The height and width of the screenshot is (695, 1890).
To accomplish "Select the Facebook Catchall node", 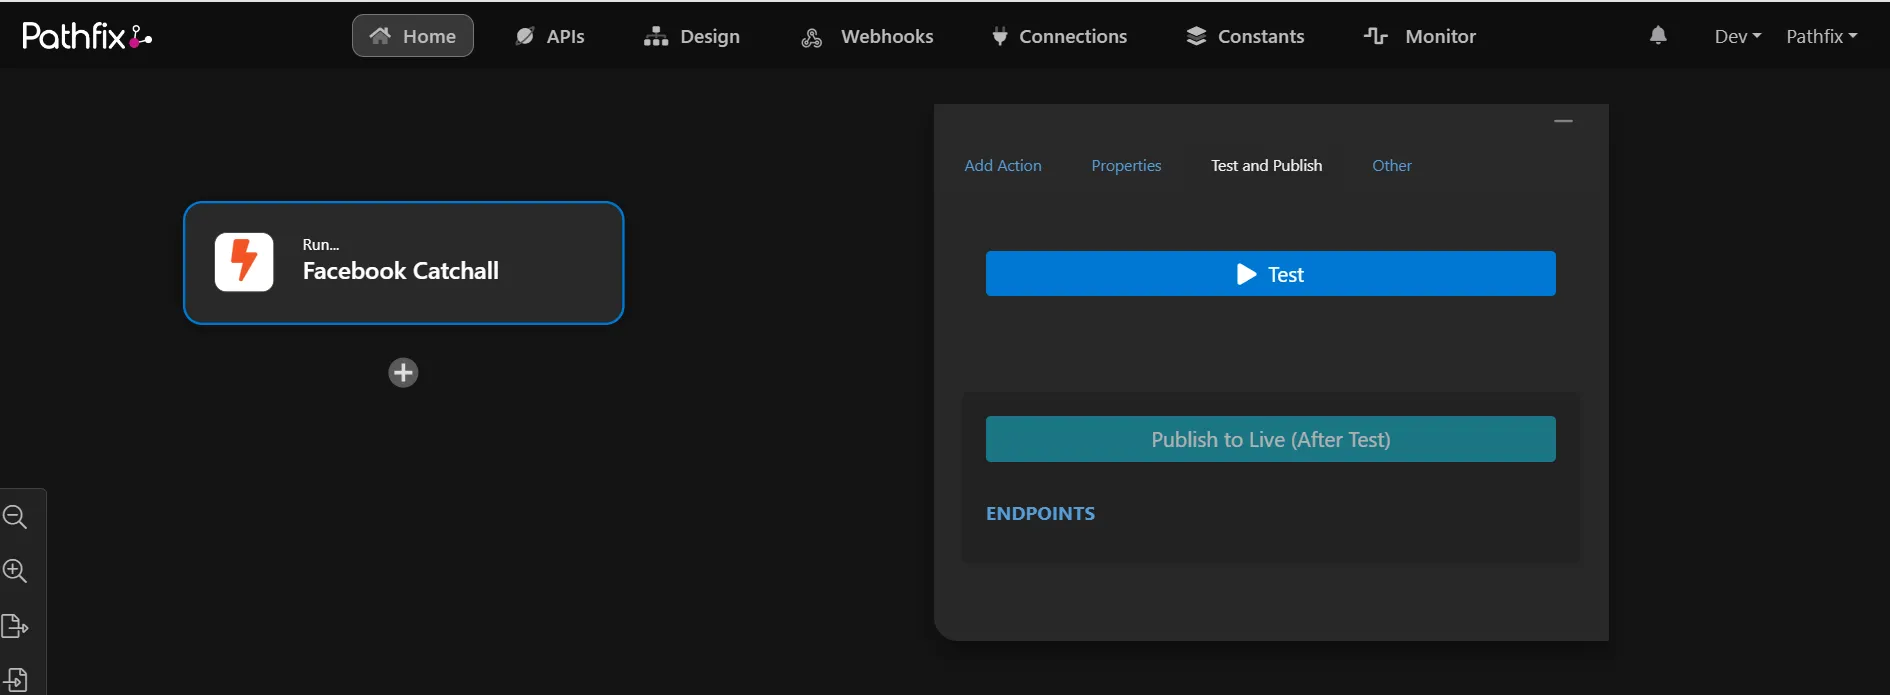I will coord(404,263).
